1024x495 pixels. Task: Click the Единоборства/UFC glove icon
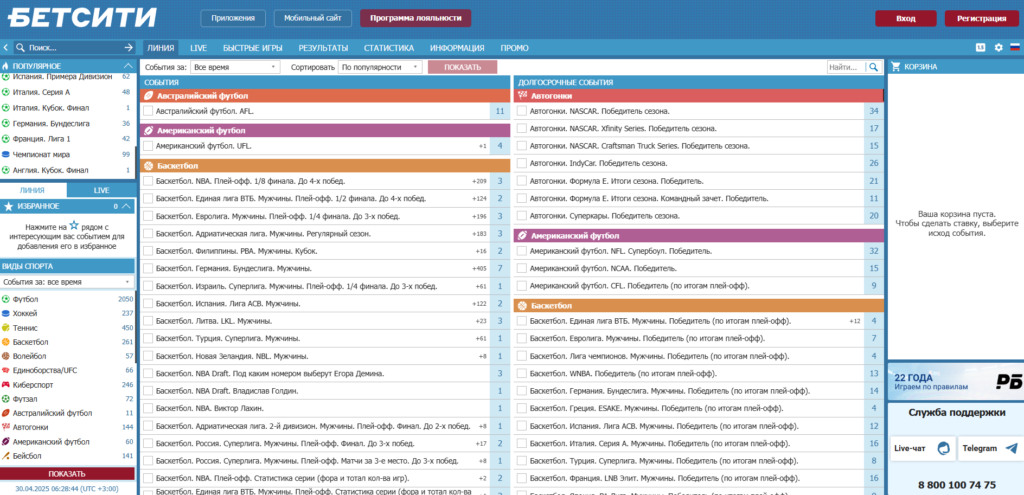(x=6, y=370)
